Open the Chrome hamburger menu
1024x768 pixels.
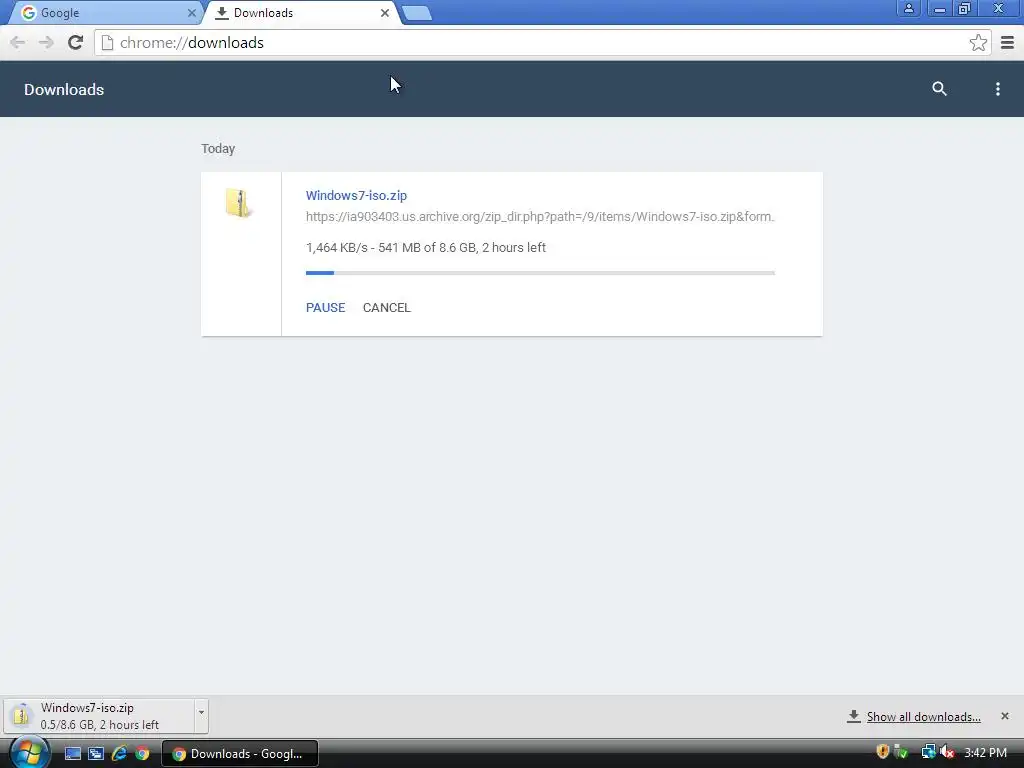point(1008,43)
